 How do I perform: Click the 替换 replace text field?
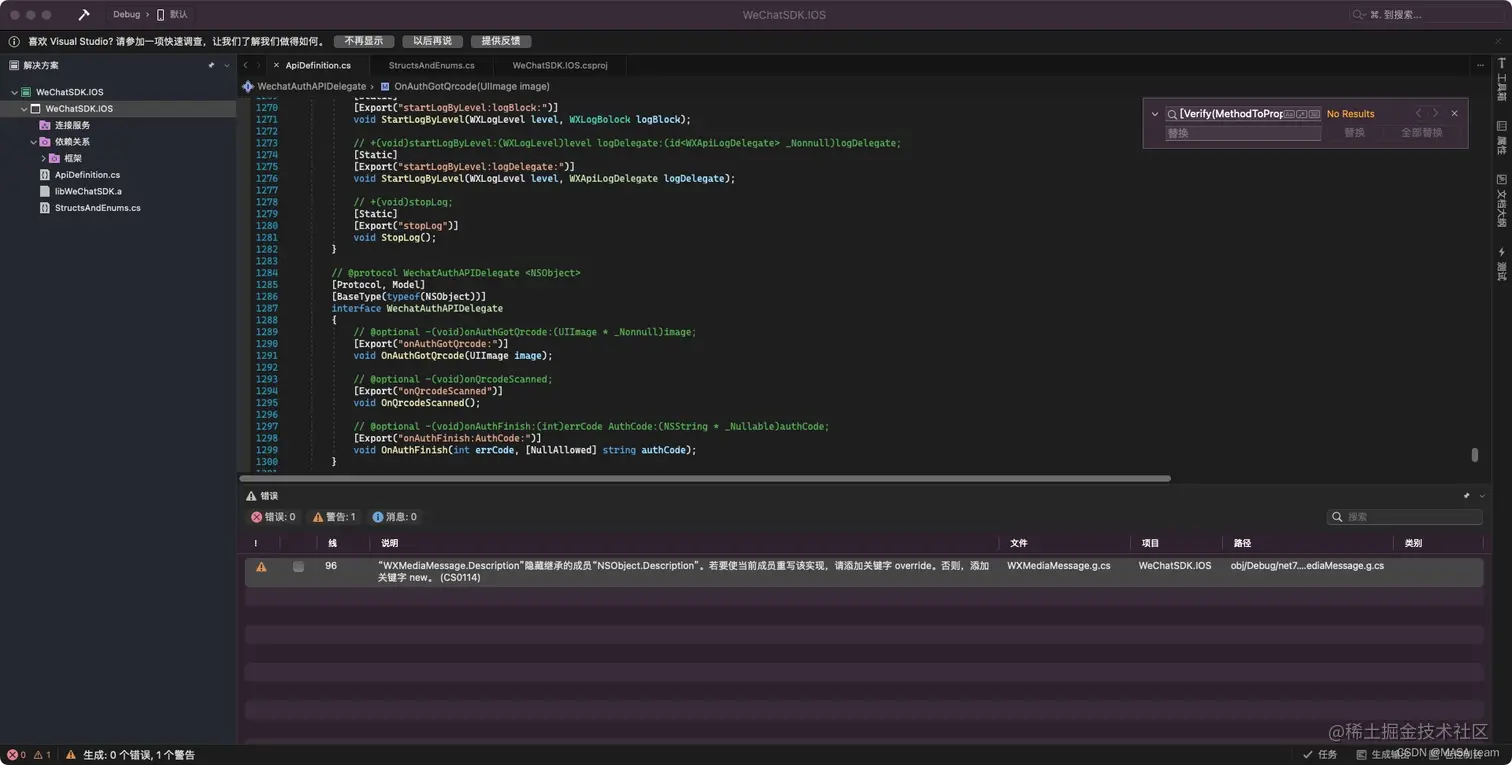tap(1243, 133)
